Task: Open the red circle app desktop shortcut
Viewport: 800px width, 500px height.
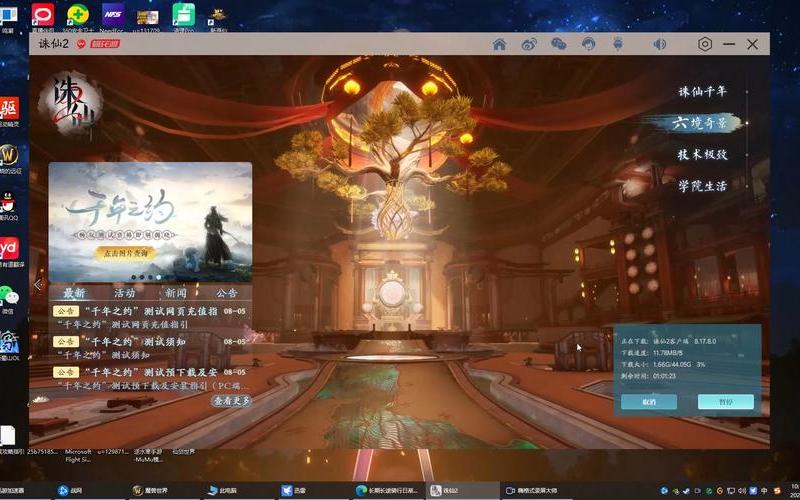Action: pos(43,17)
